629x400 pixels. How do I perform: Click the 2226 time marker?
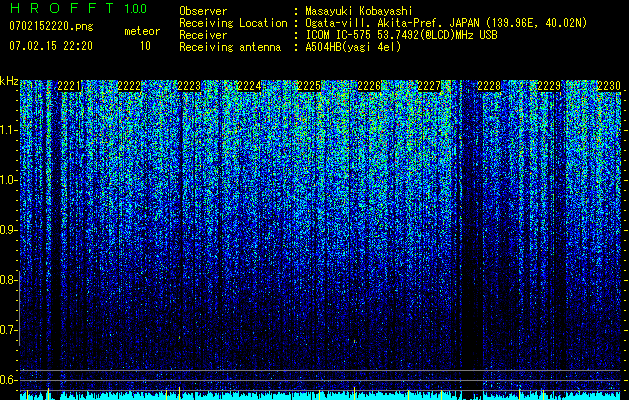tap(369, 86)
